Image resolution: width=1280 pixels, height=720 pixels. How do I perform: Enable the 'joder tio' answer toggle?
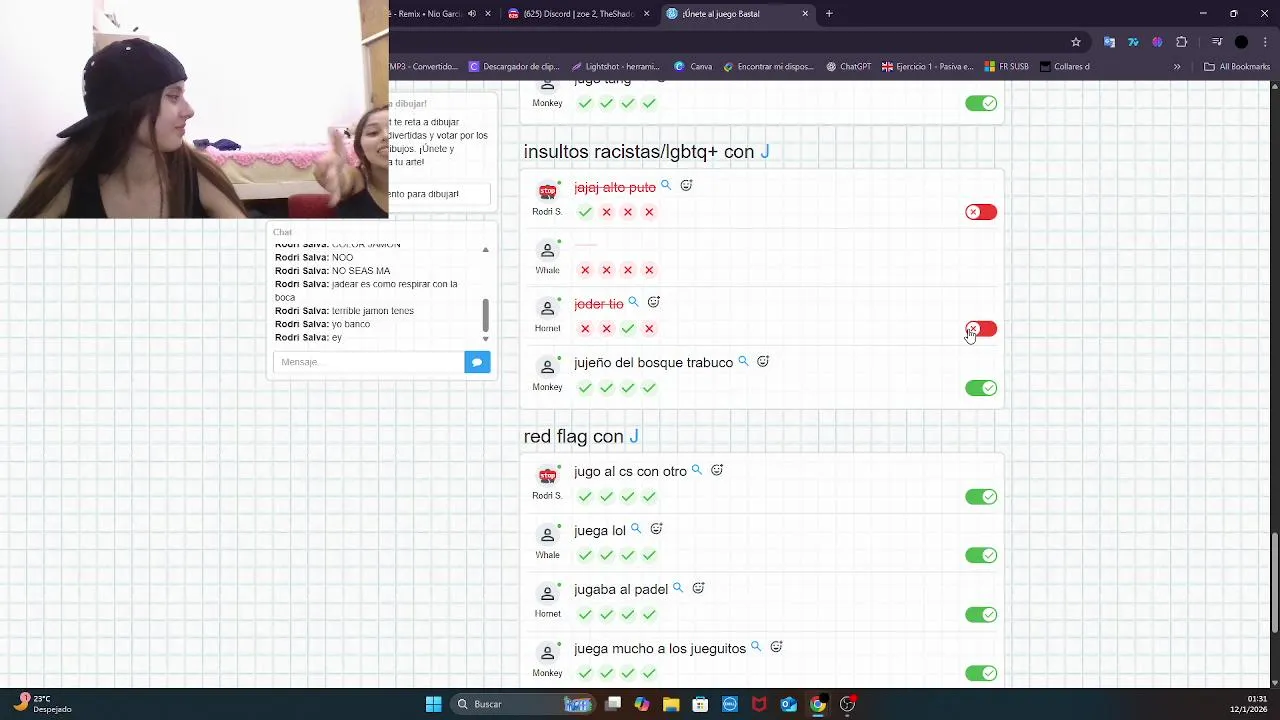point(981,329)
